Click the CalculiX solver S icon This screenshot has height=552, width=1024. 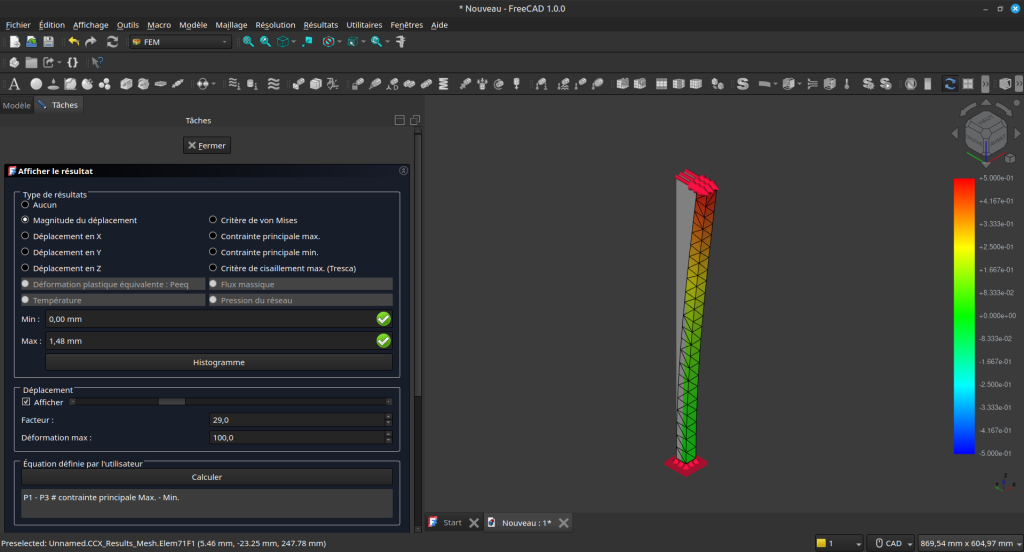(x=743, y=84)
